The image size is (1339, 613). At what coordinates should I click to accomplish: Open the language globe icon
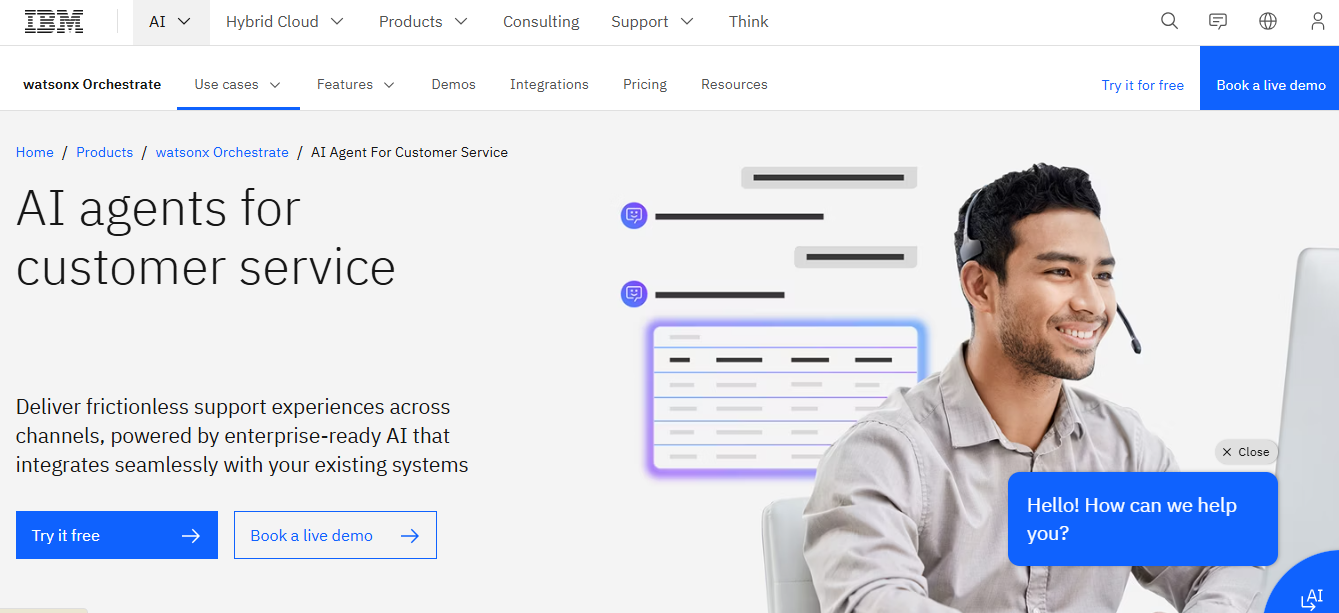point(1267,20)
